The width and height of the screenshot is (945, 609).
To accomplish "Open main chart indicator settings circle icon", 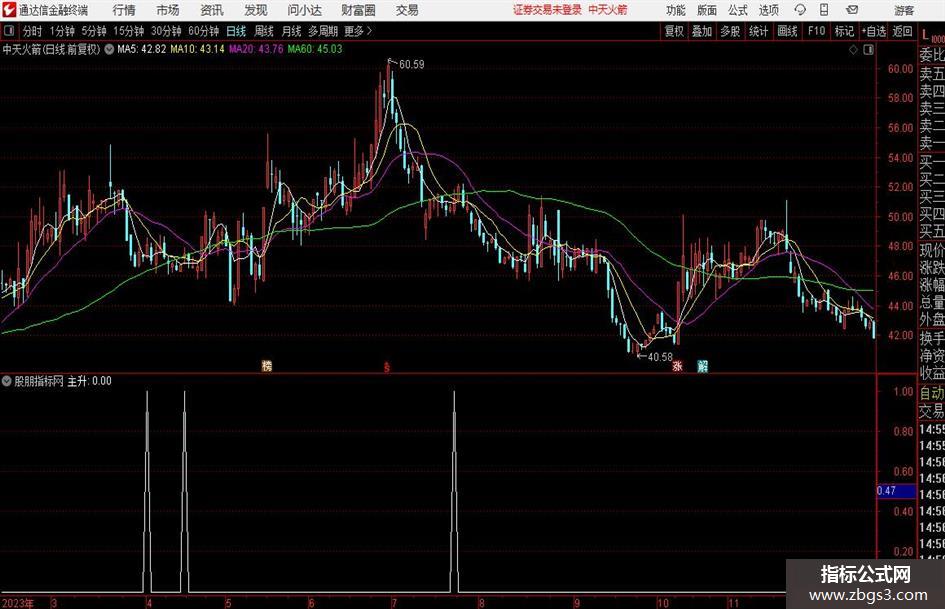I will pyautogui.click(x=109, y=49).
